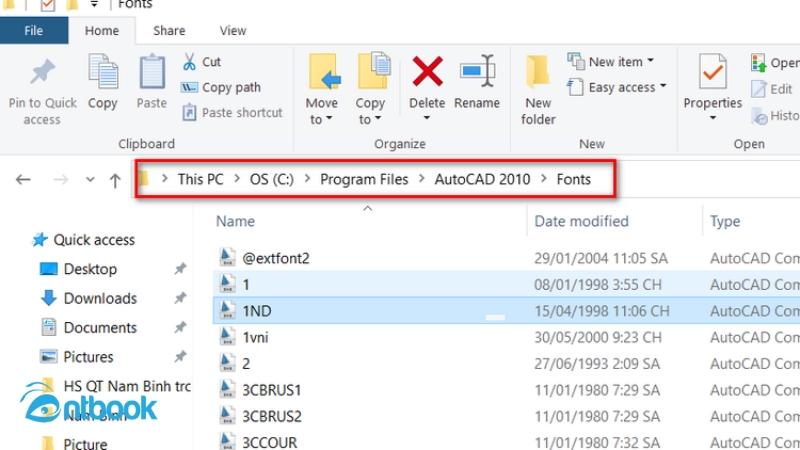Click date 27/06/1993 2:09 SA
Image resolution: width=800 pixels, height=450 pixels.
tap(597, 364)
